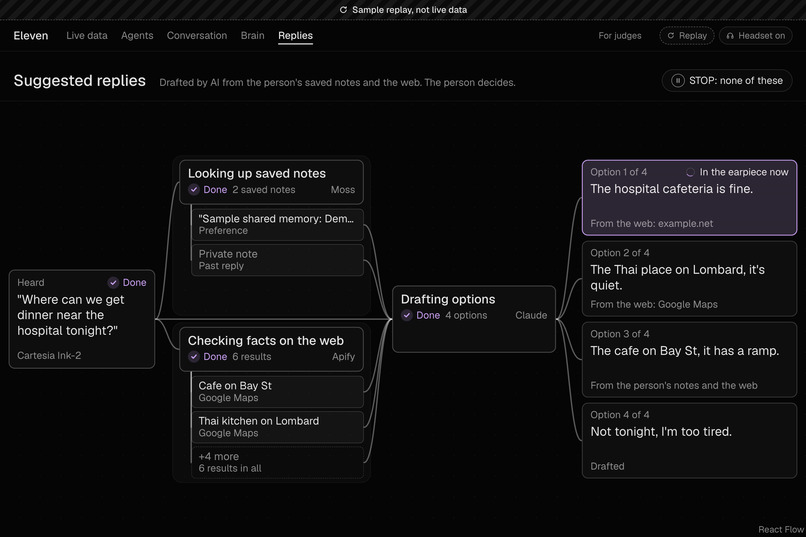Click the Cartesia Ink-2 label

click(49, 356)
